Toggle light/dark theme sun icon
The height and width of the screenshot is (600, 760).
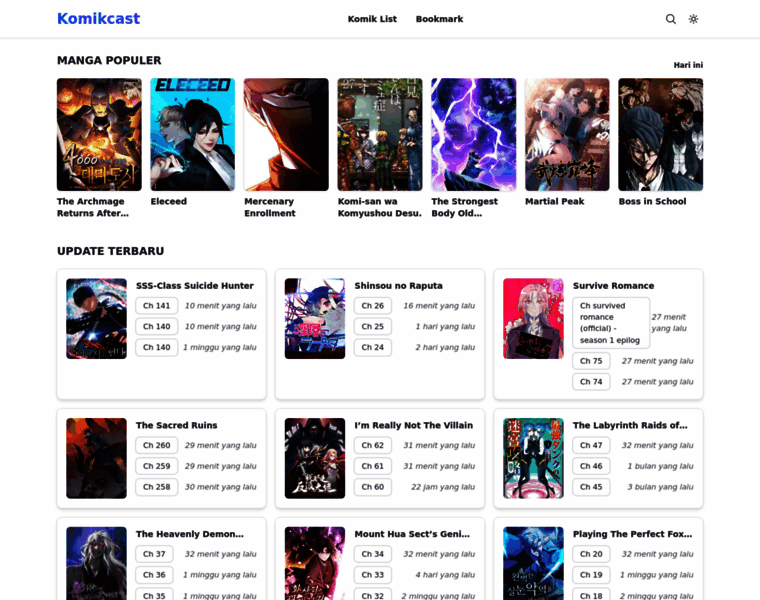point(693,19)
